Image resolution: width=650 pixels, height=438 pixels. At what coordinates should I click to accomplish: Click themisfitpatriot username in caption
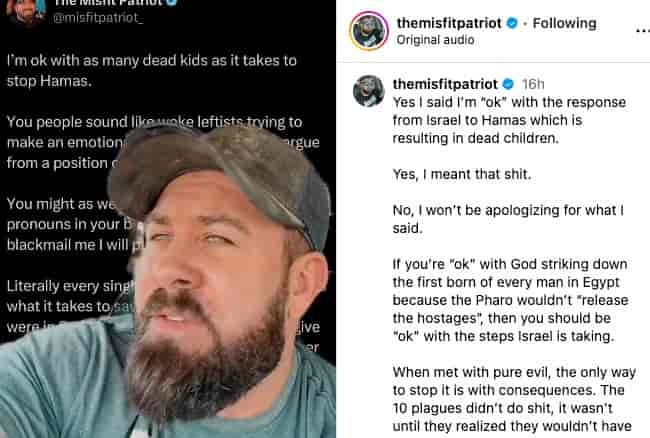[445, 84]
